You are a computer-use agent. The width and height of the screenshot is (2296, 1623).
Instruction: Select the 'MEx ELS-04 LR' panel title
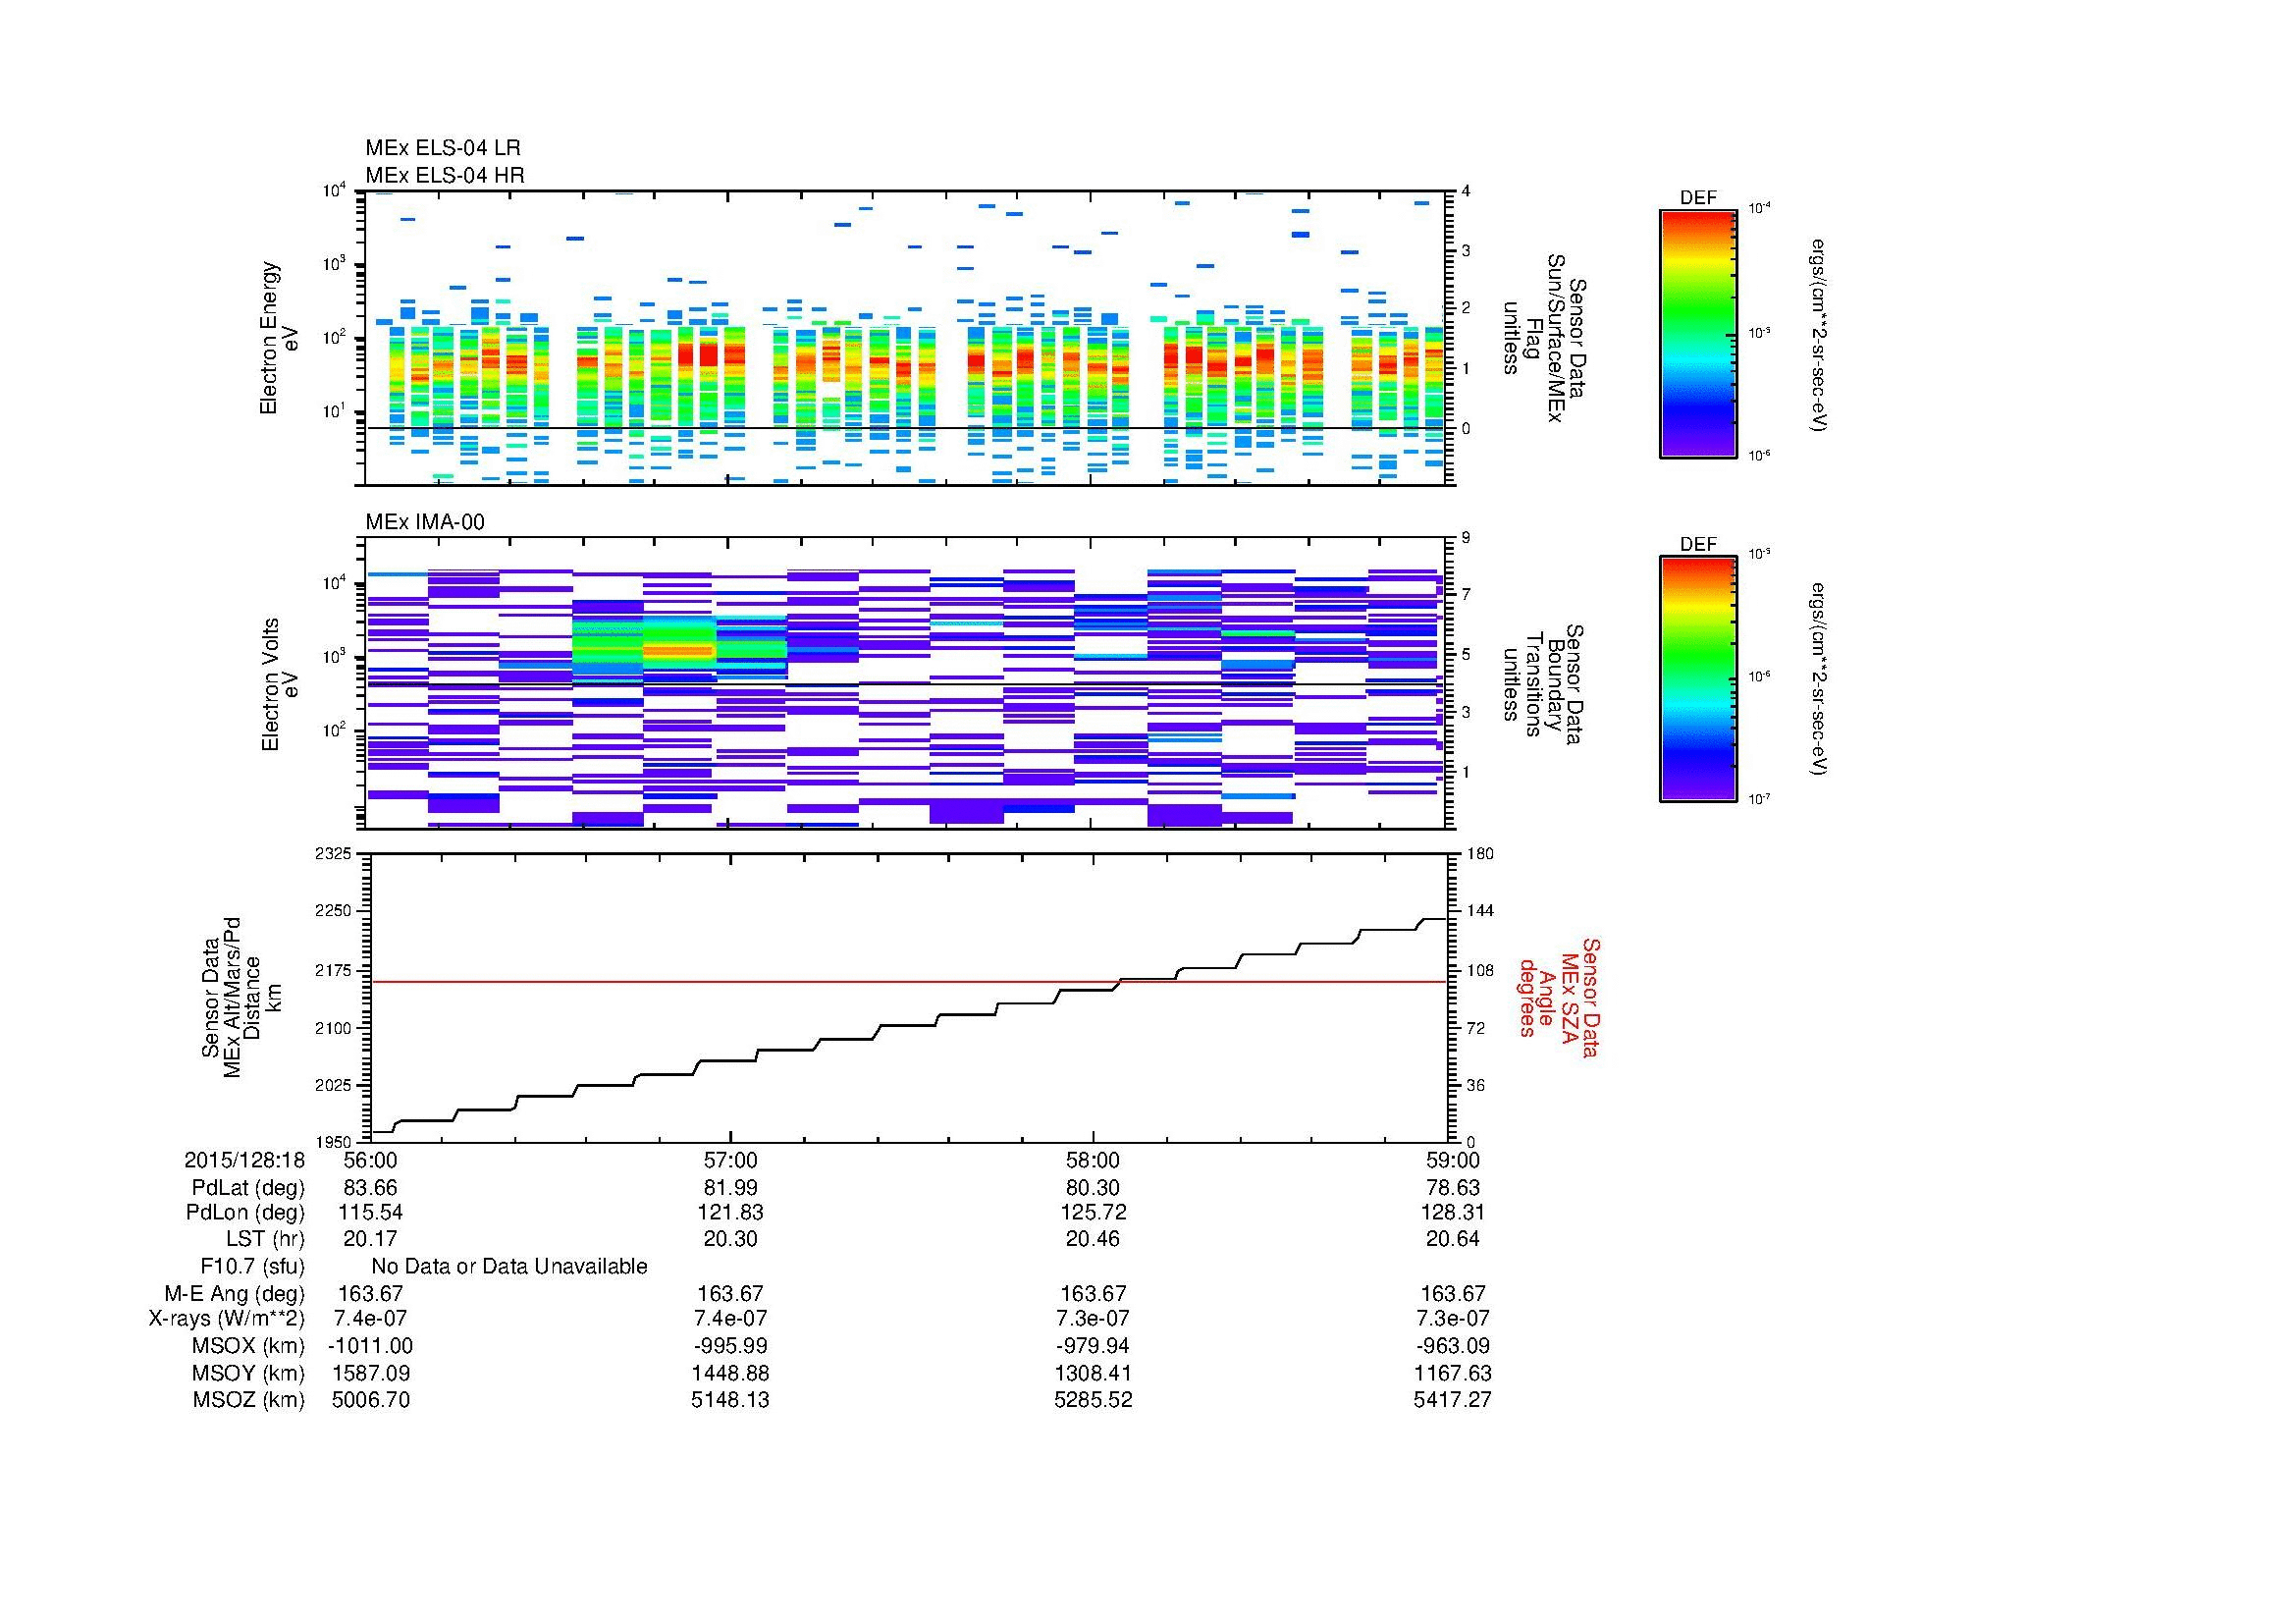443,148
